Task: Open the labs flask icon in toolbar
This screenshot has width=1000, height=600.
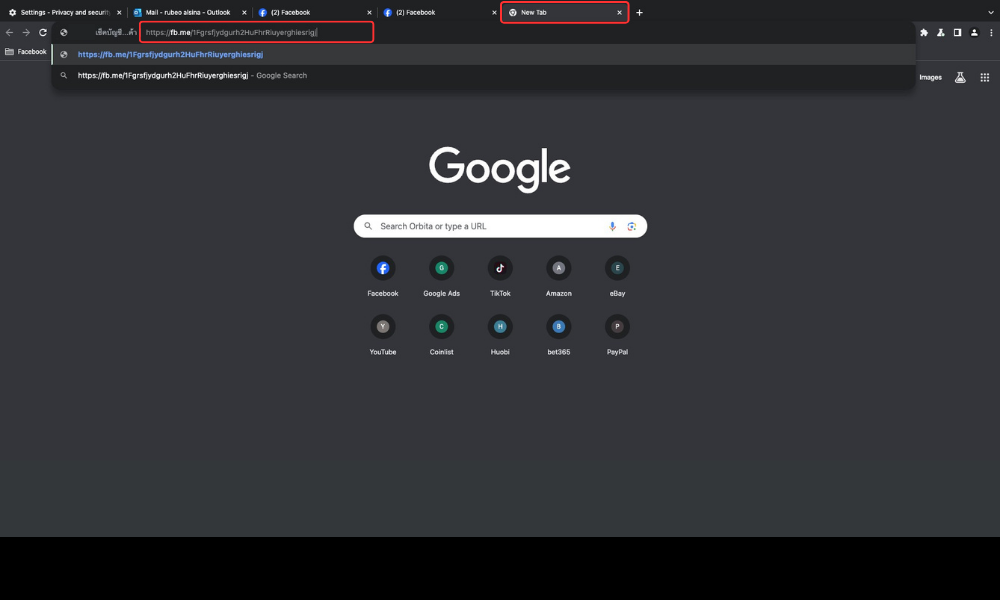Action: [x=941, y=33]
